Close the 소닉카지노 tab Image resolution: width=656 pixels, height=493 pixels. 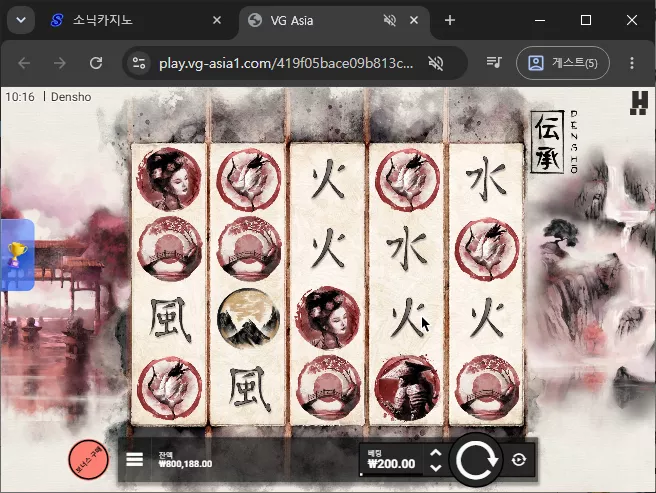(217, 20)
